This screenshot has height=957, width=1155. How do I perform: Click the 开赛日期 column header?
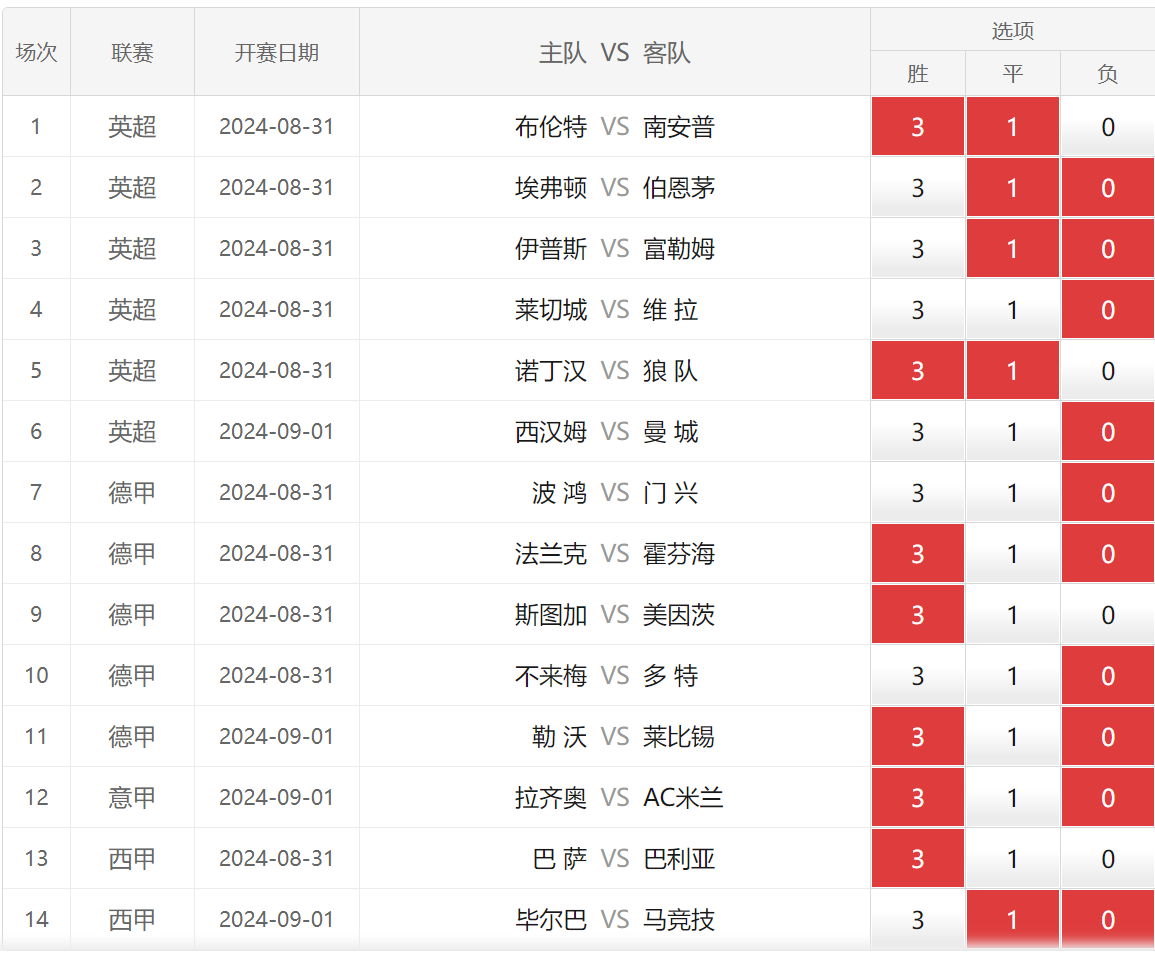pyautogui.click(x=276, y=52)
